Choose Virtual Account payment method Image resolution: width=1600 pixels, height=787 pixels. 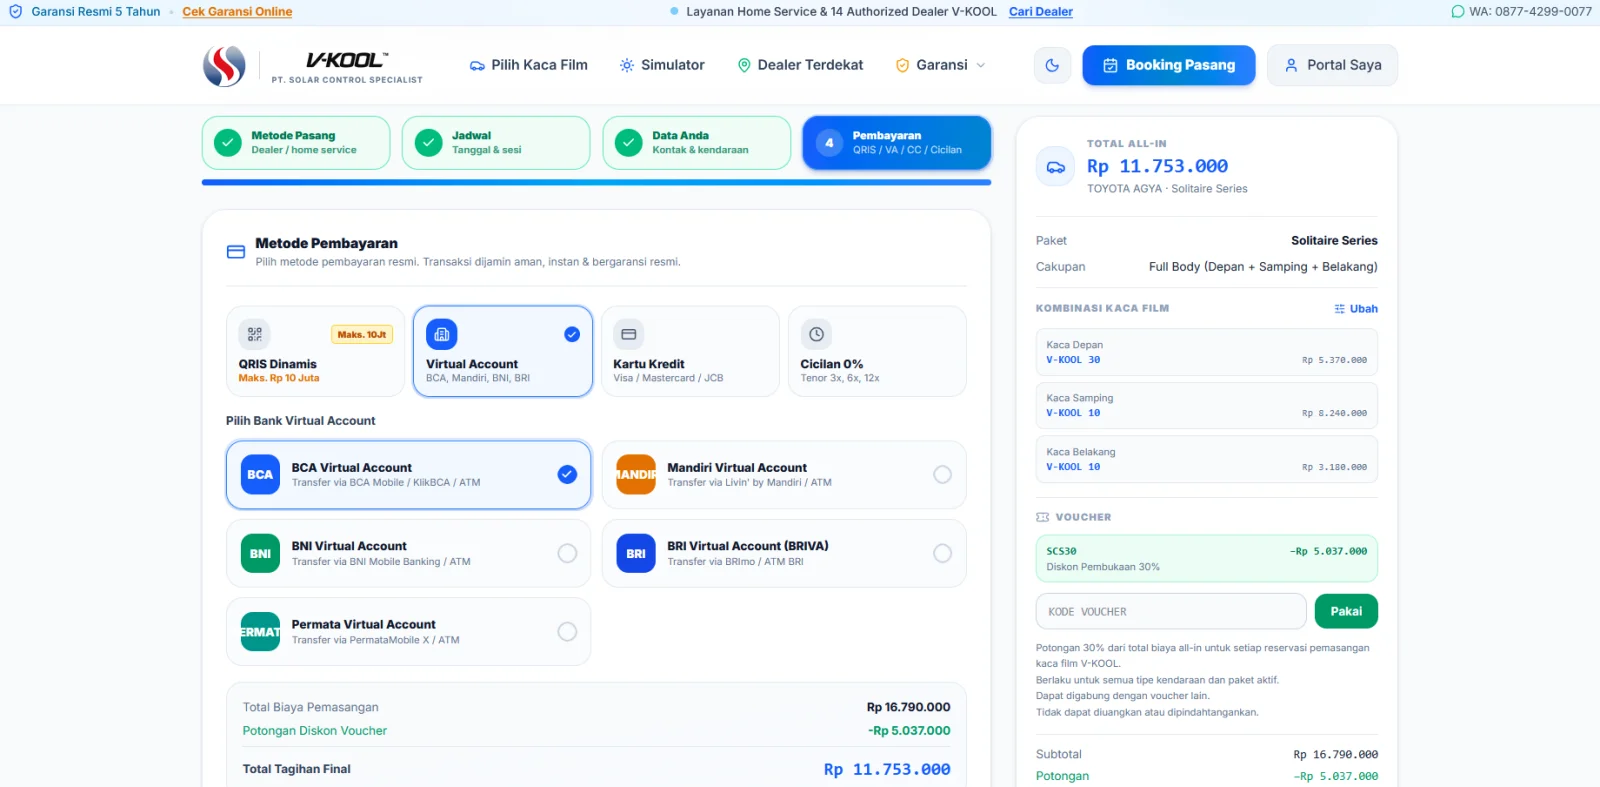(x=503, y=352)
